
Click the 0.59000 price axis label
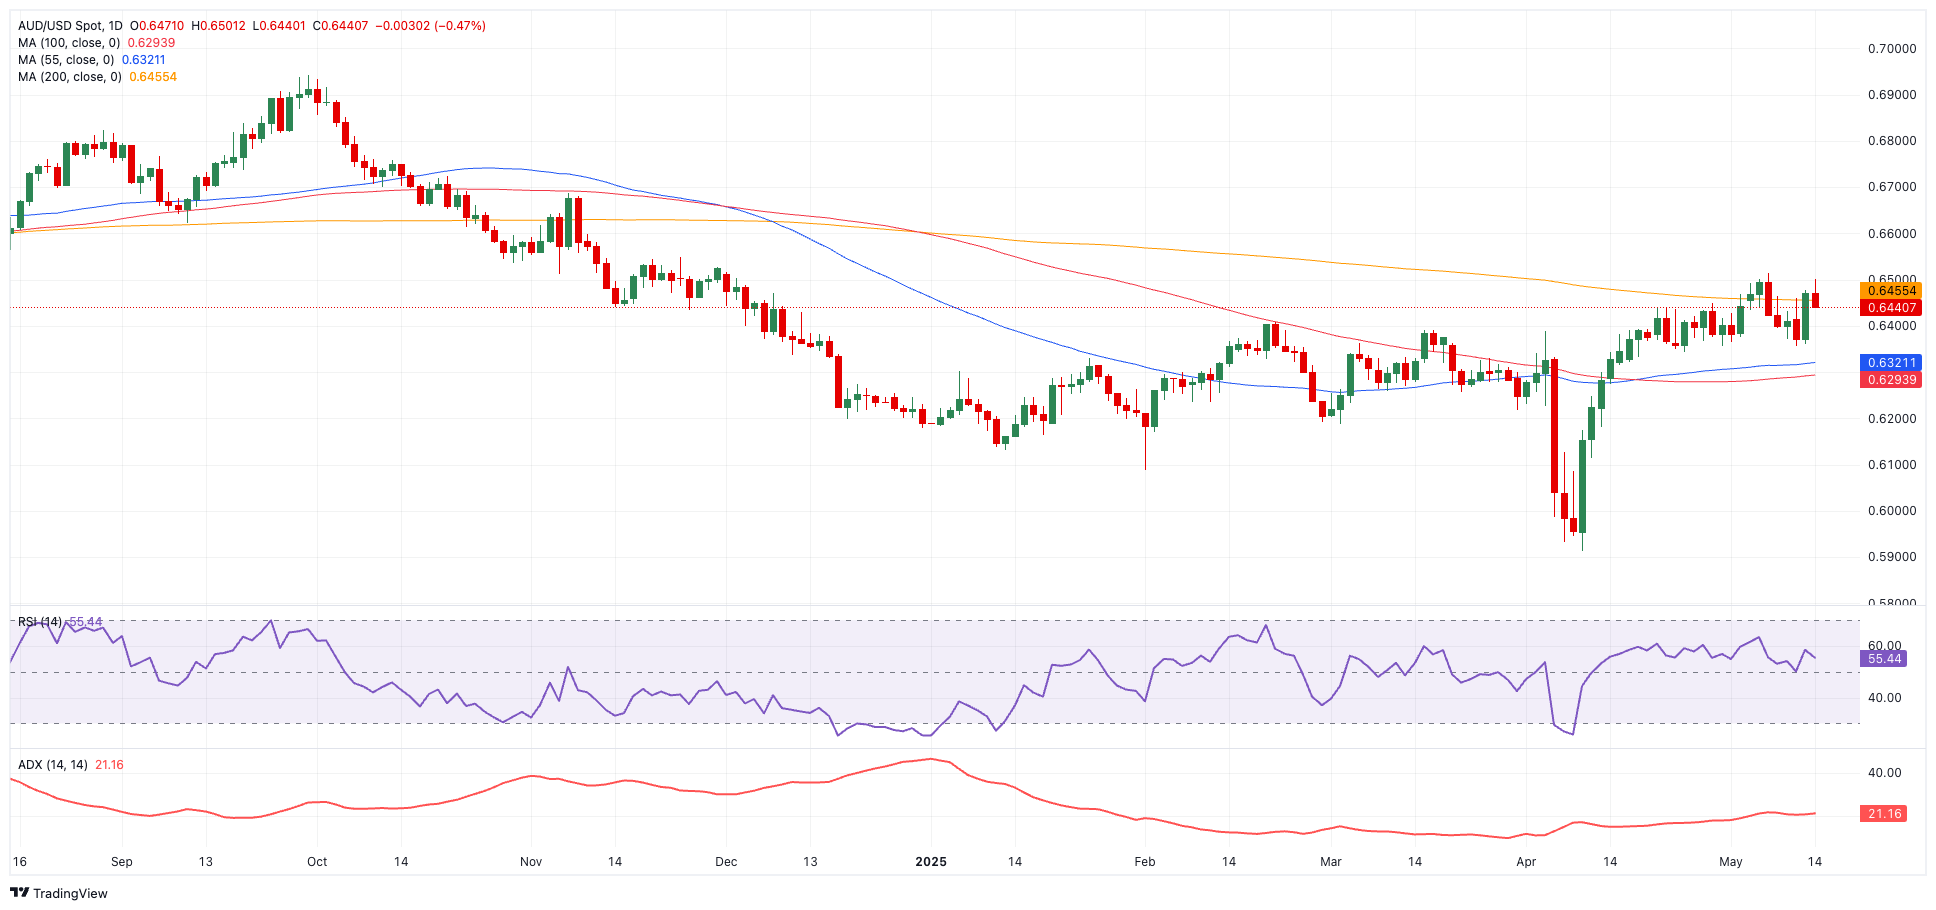1892,557
